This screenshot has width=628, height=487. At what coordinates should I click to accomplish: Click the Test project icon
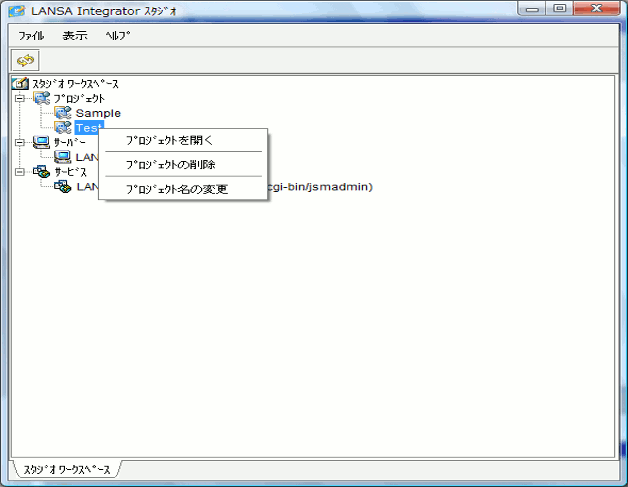pos(63,127)
